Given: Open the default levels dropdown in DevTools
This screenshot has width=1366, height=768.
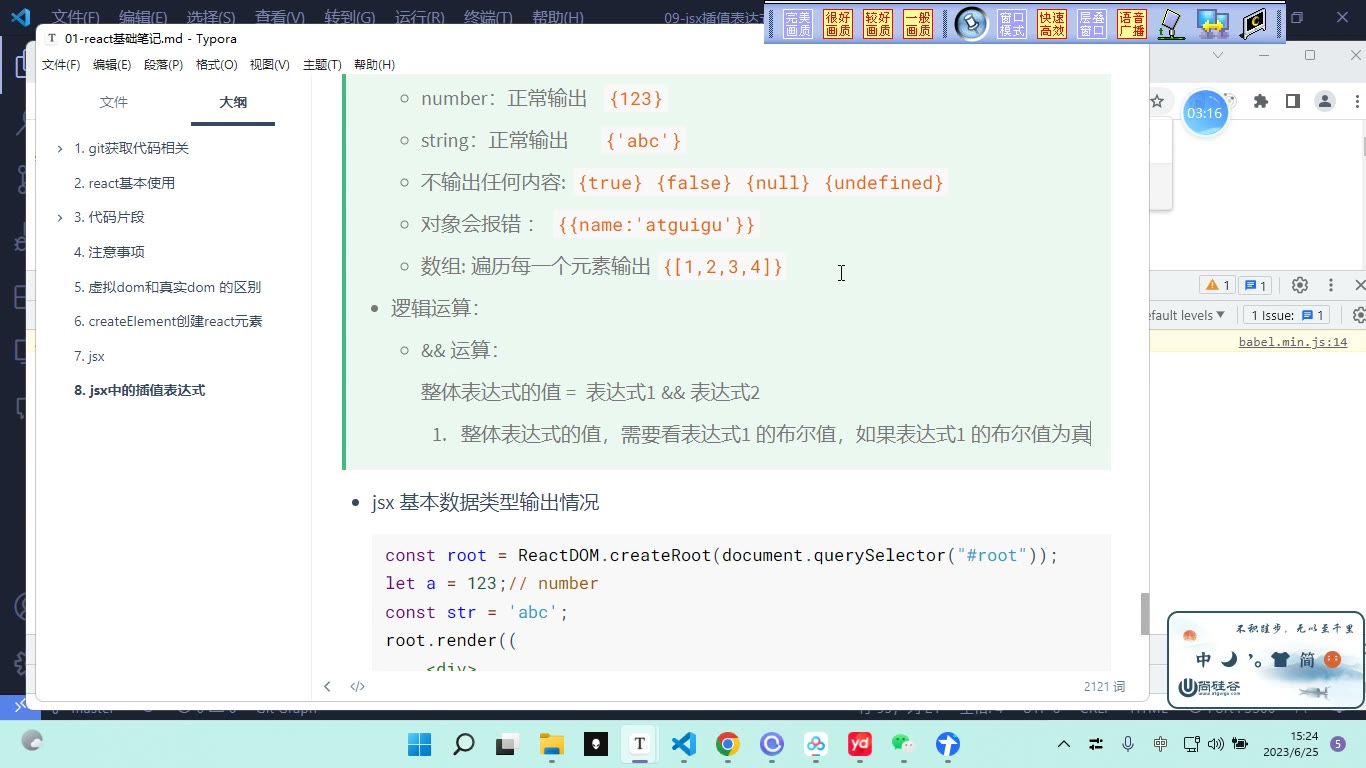Looking at the screenshot, I should (1187, 315).
